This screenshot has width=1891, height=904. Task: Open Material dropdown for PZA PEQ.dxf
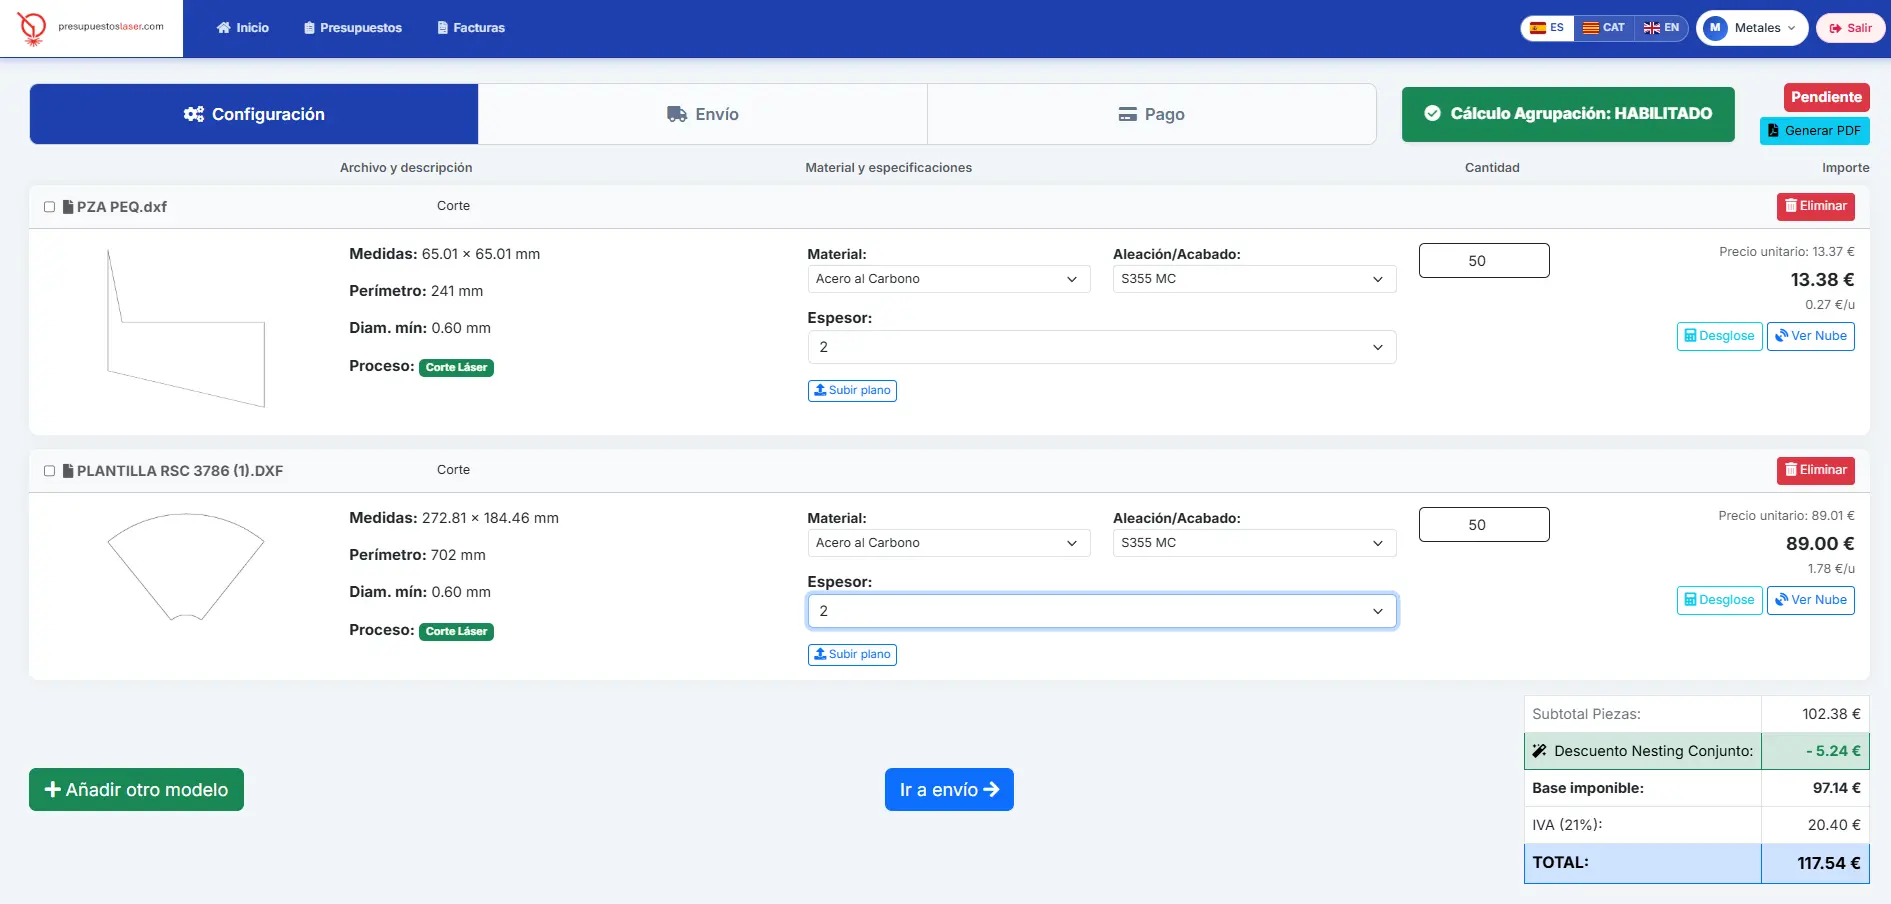947,279
